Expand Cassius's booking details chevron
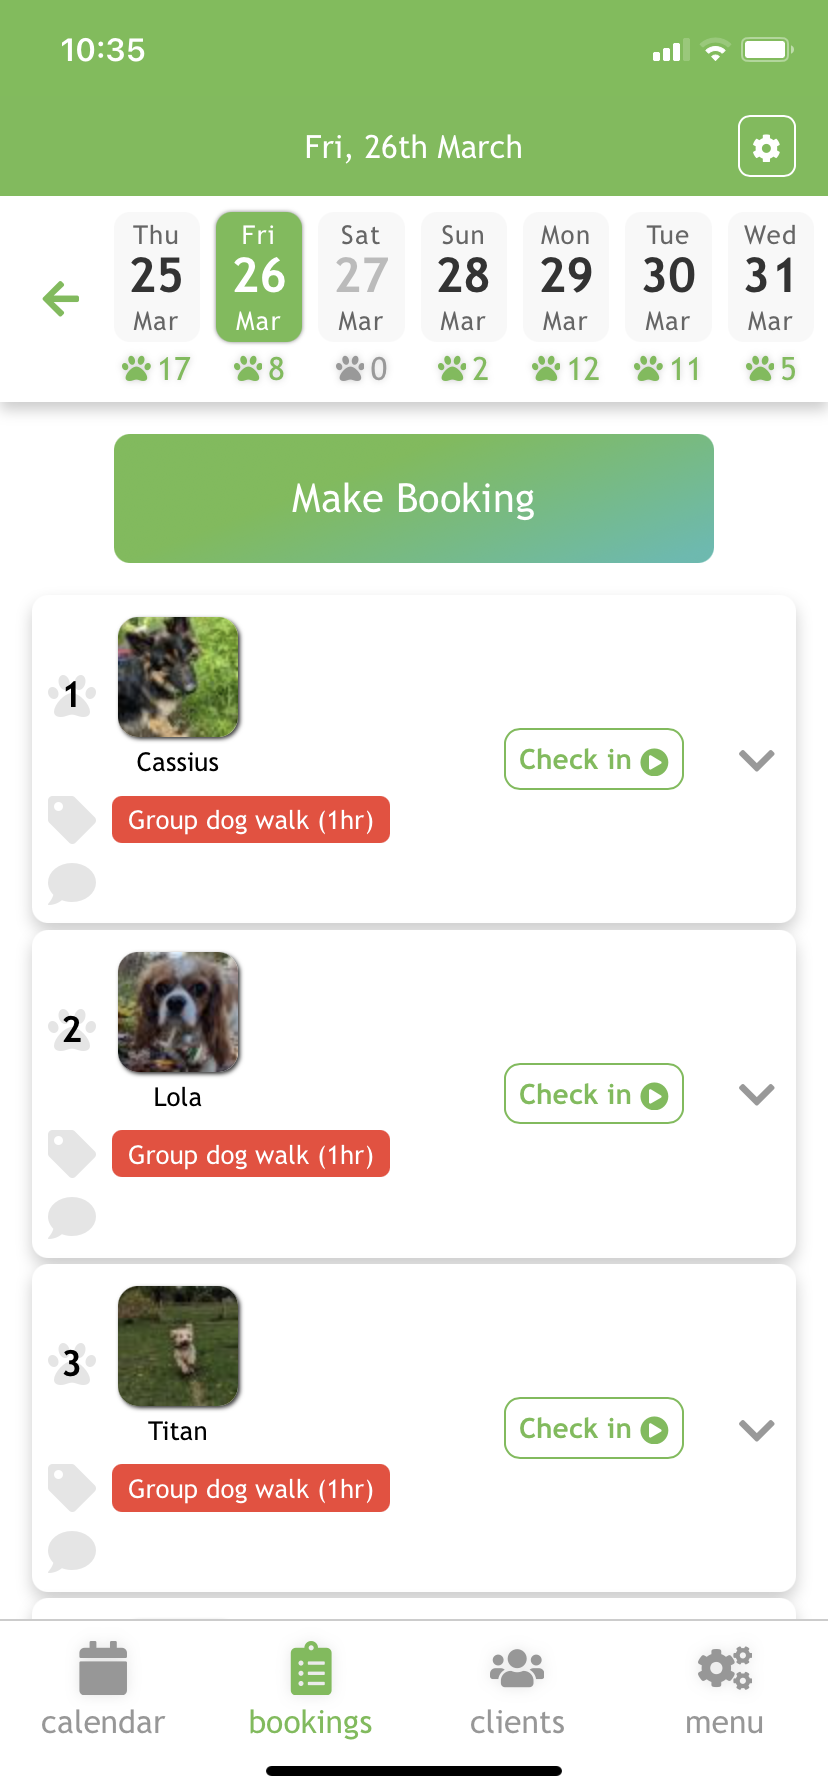This screenshot has height=1792, width=828. point(756,760)
